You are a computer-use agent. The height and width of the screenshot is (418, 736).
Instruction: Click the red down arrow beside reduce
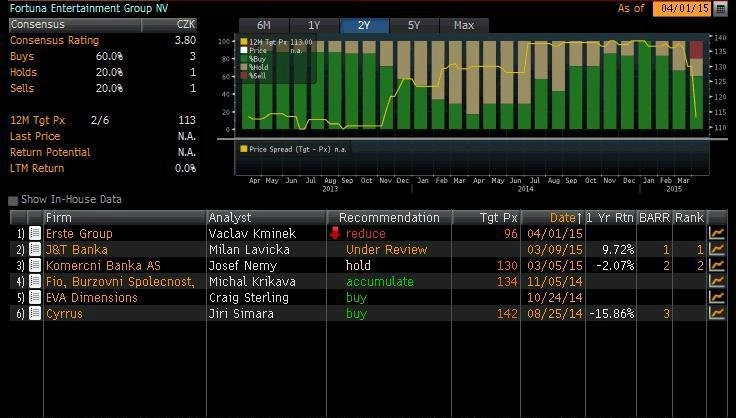(x=335, y=233)
